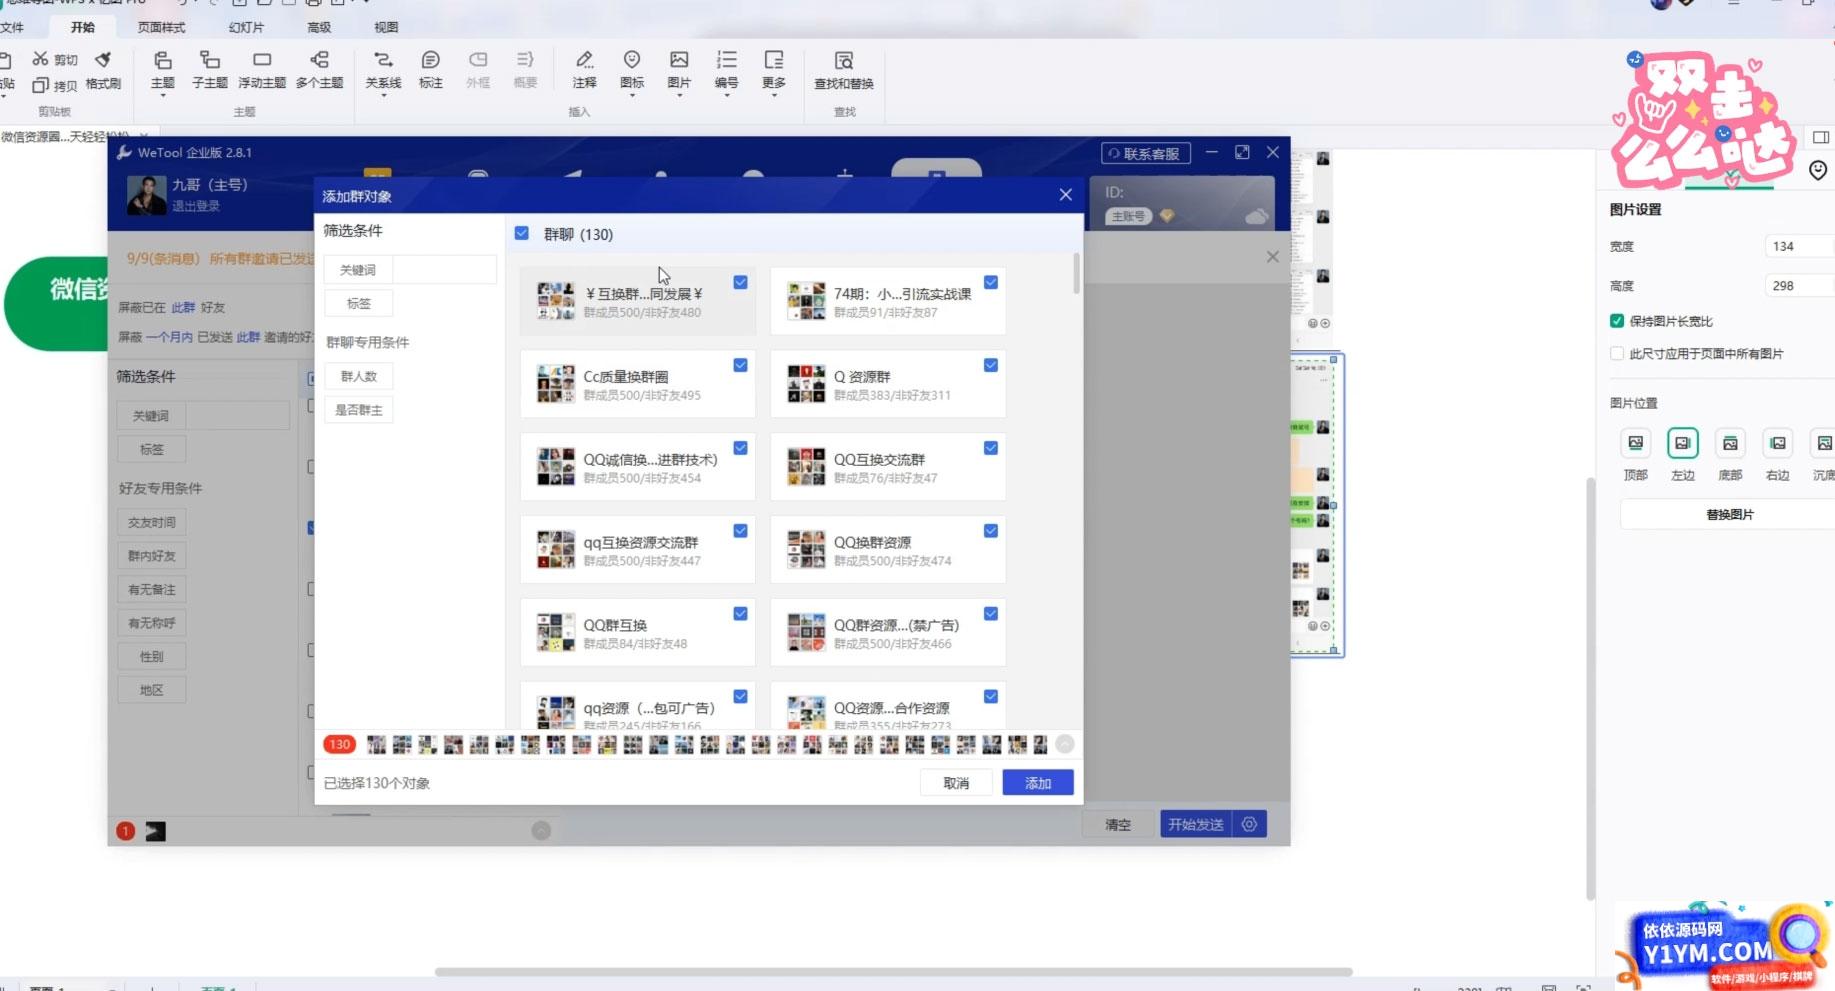Set image position to 顶部 (top)
Image resolution: width=1835 pixels, height=991 pixels.
(1635, 443)
